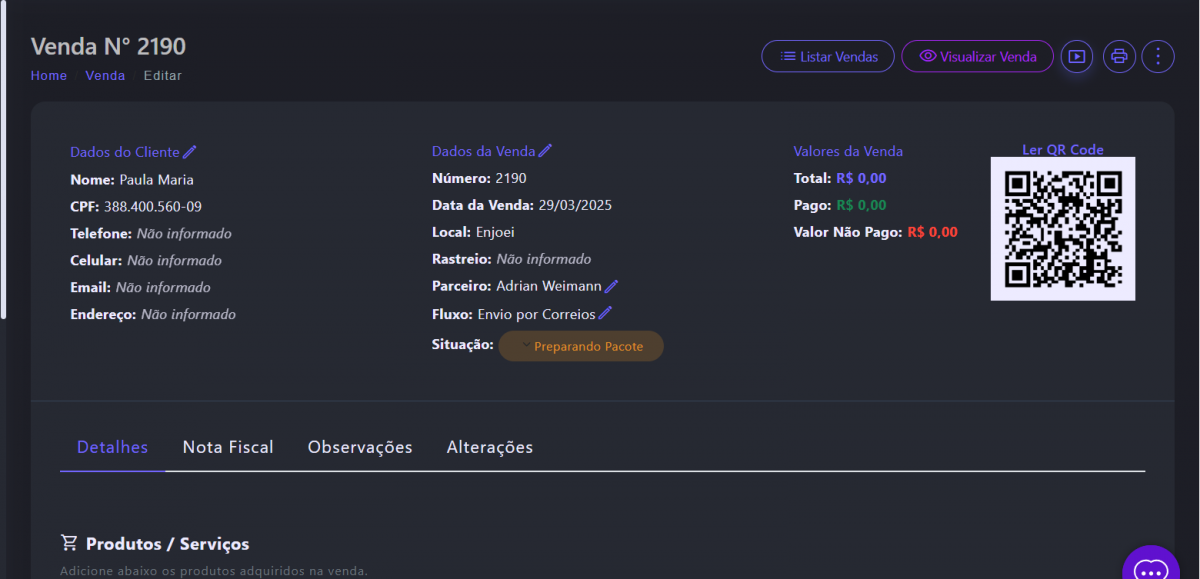Click the Venda breadcrumb link
This screenshot has width=1200, height=579.
click(x=105, y=76)
